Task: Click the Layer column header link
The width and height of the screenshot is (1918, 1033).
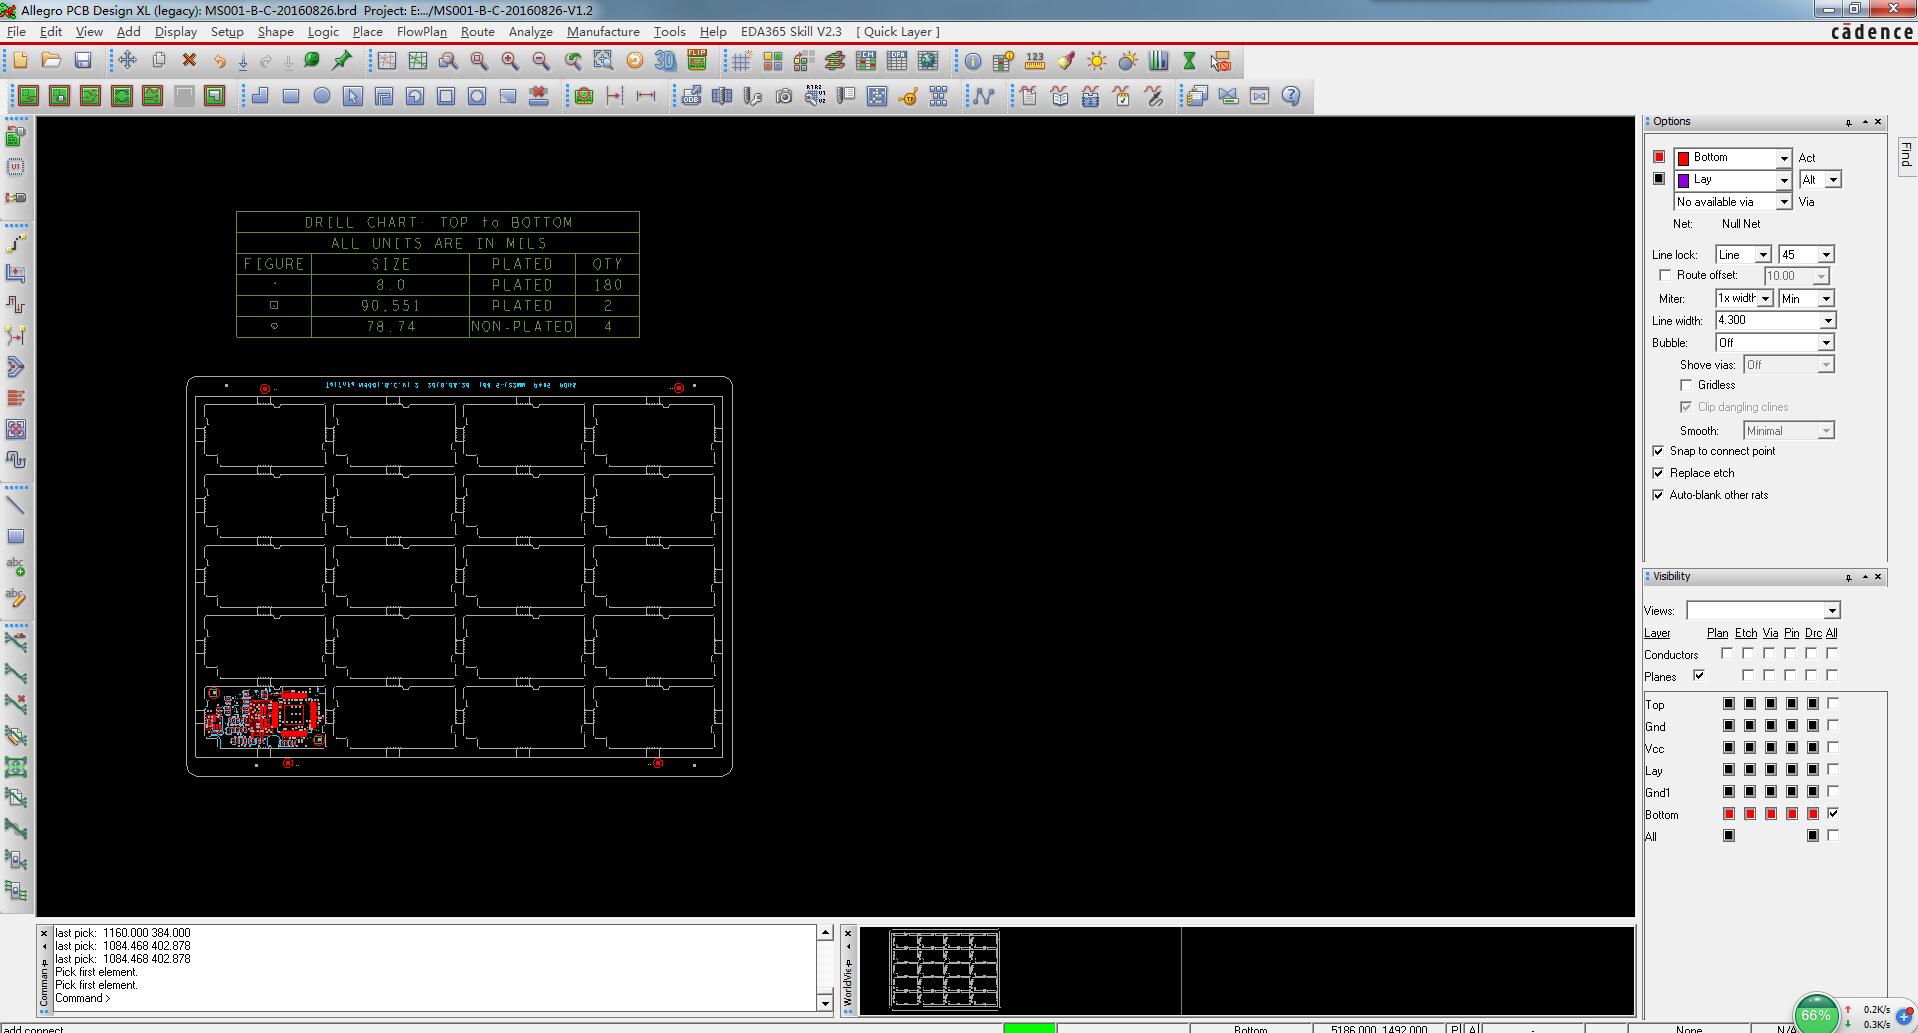Action: click(1657, 633)
